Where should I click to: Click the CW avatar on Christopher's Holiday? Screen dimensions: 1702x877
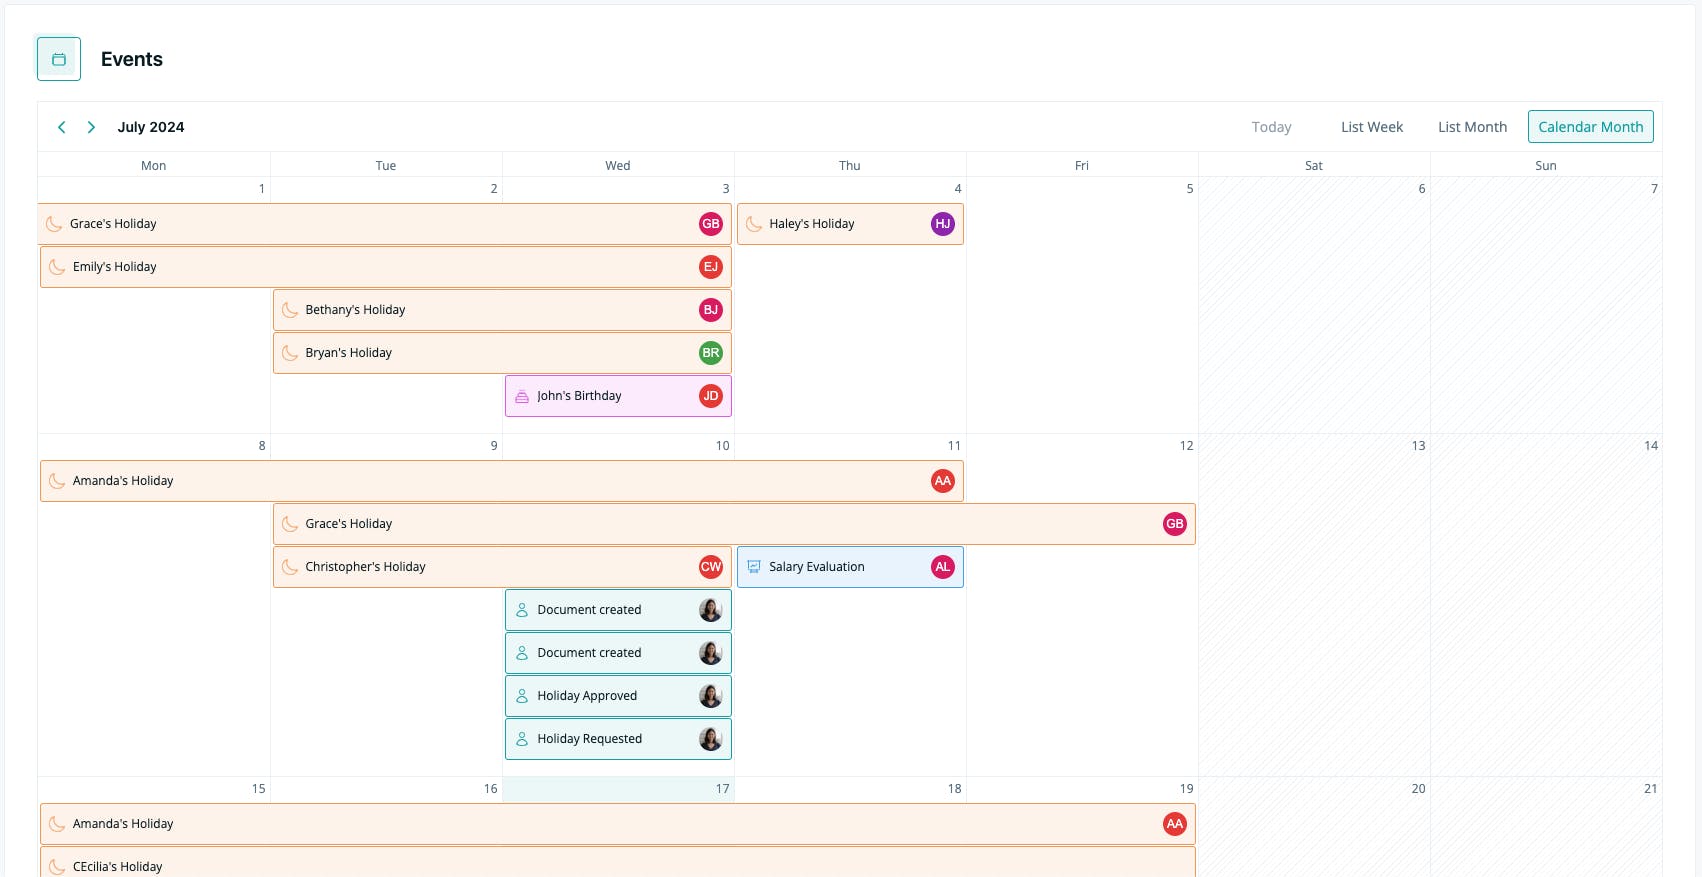711,567
